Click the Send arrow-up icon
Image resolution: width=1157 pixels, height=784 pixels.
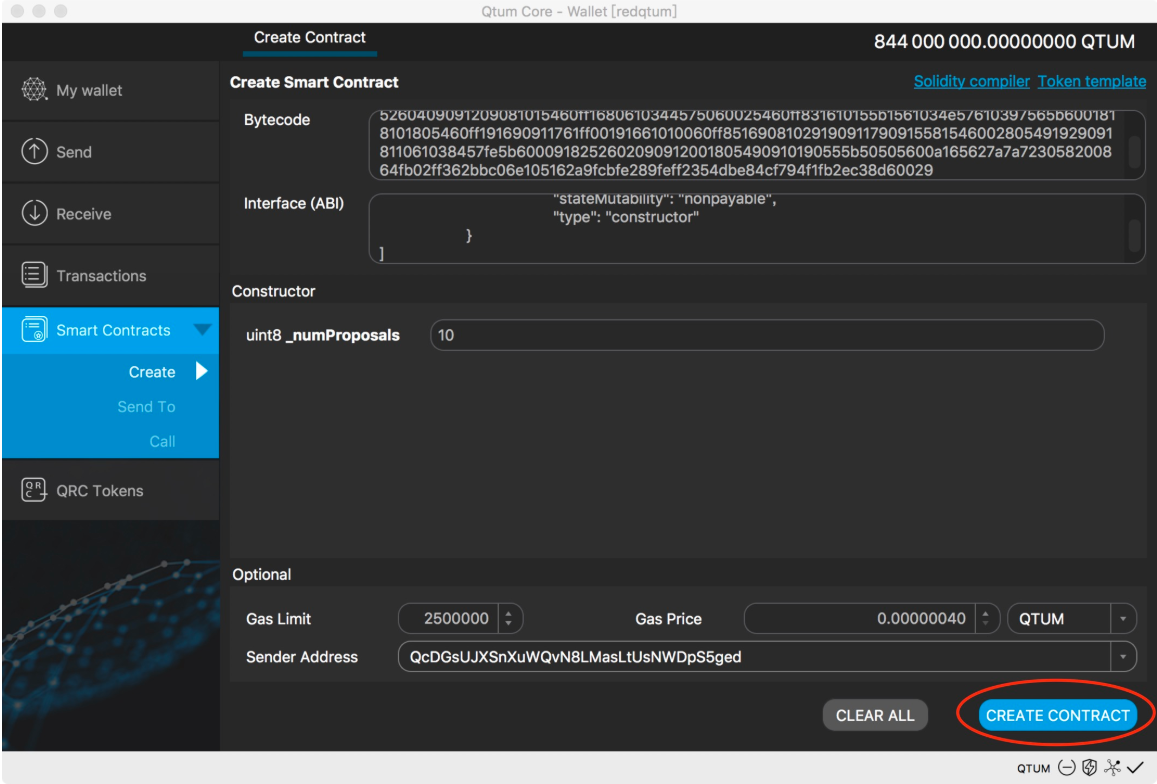(34, 151)
